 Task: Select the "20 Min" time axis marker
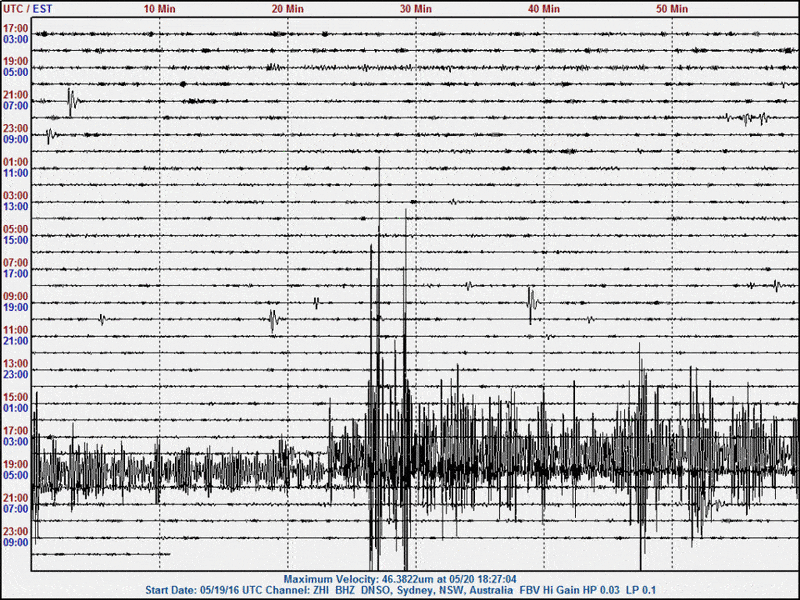click(287, 8)
